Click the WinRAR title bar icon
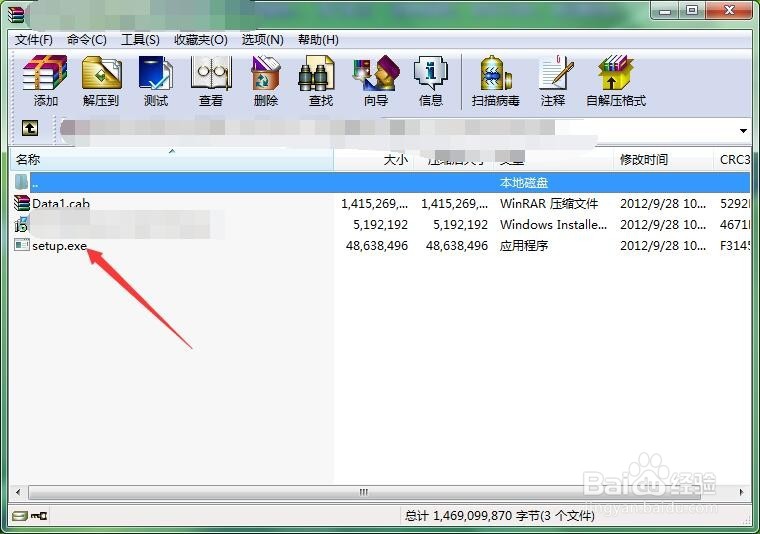The height and width of the screenshot is (534, 760). [16, 14]
